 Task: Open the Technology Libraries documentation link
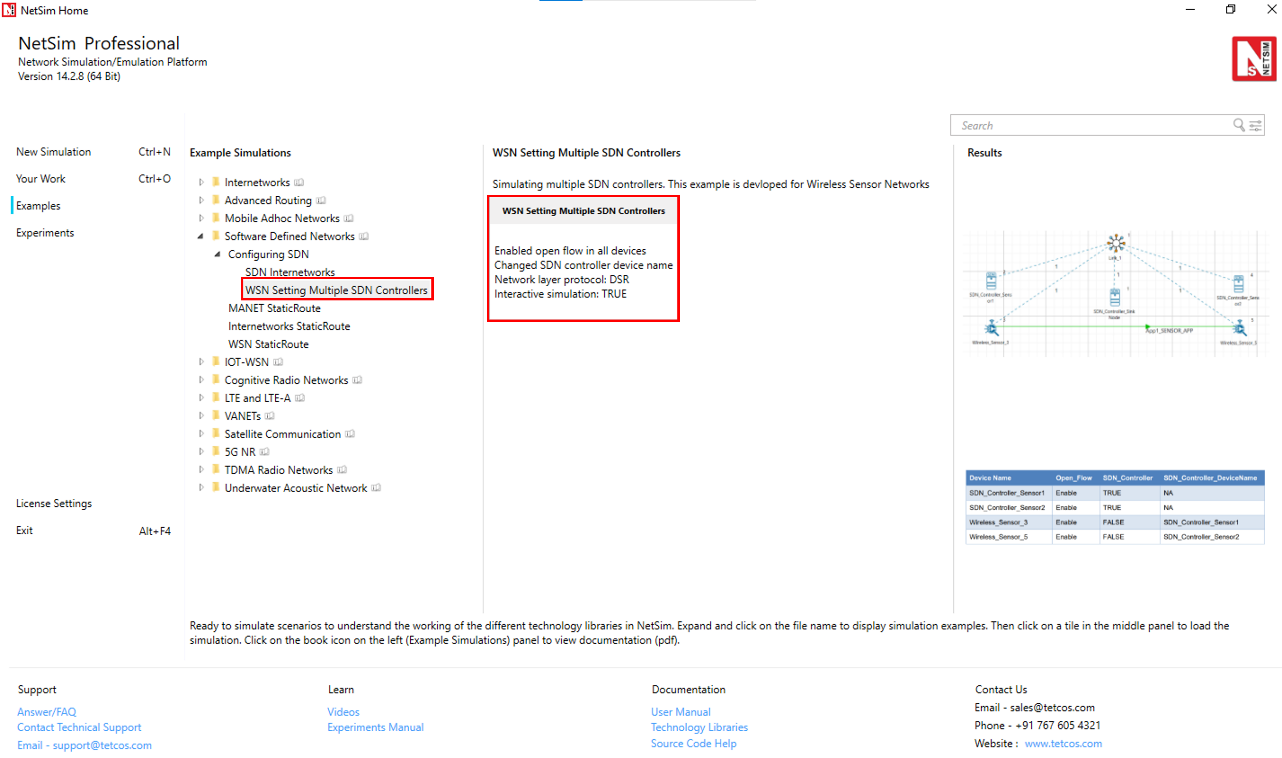point(699,728)
